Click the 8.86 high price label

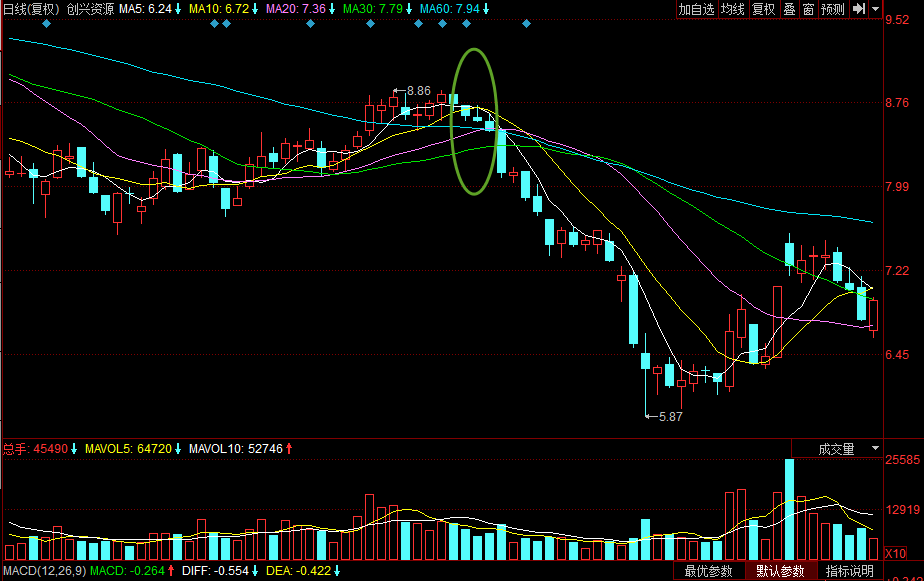[x=419, y=91]
